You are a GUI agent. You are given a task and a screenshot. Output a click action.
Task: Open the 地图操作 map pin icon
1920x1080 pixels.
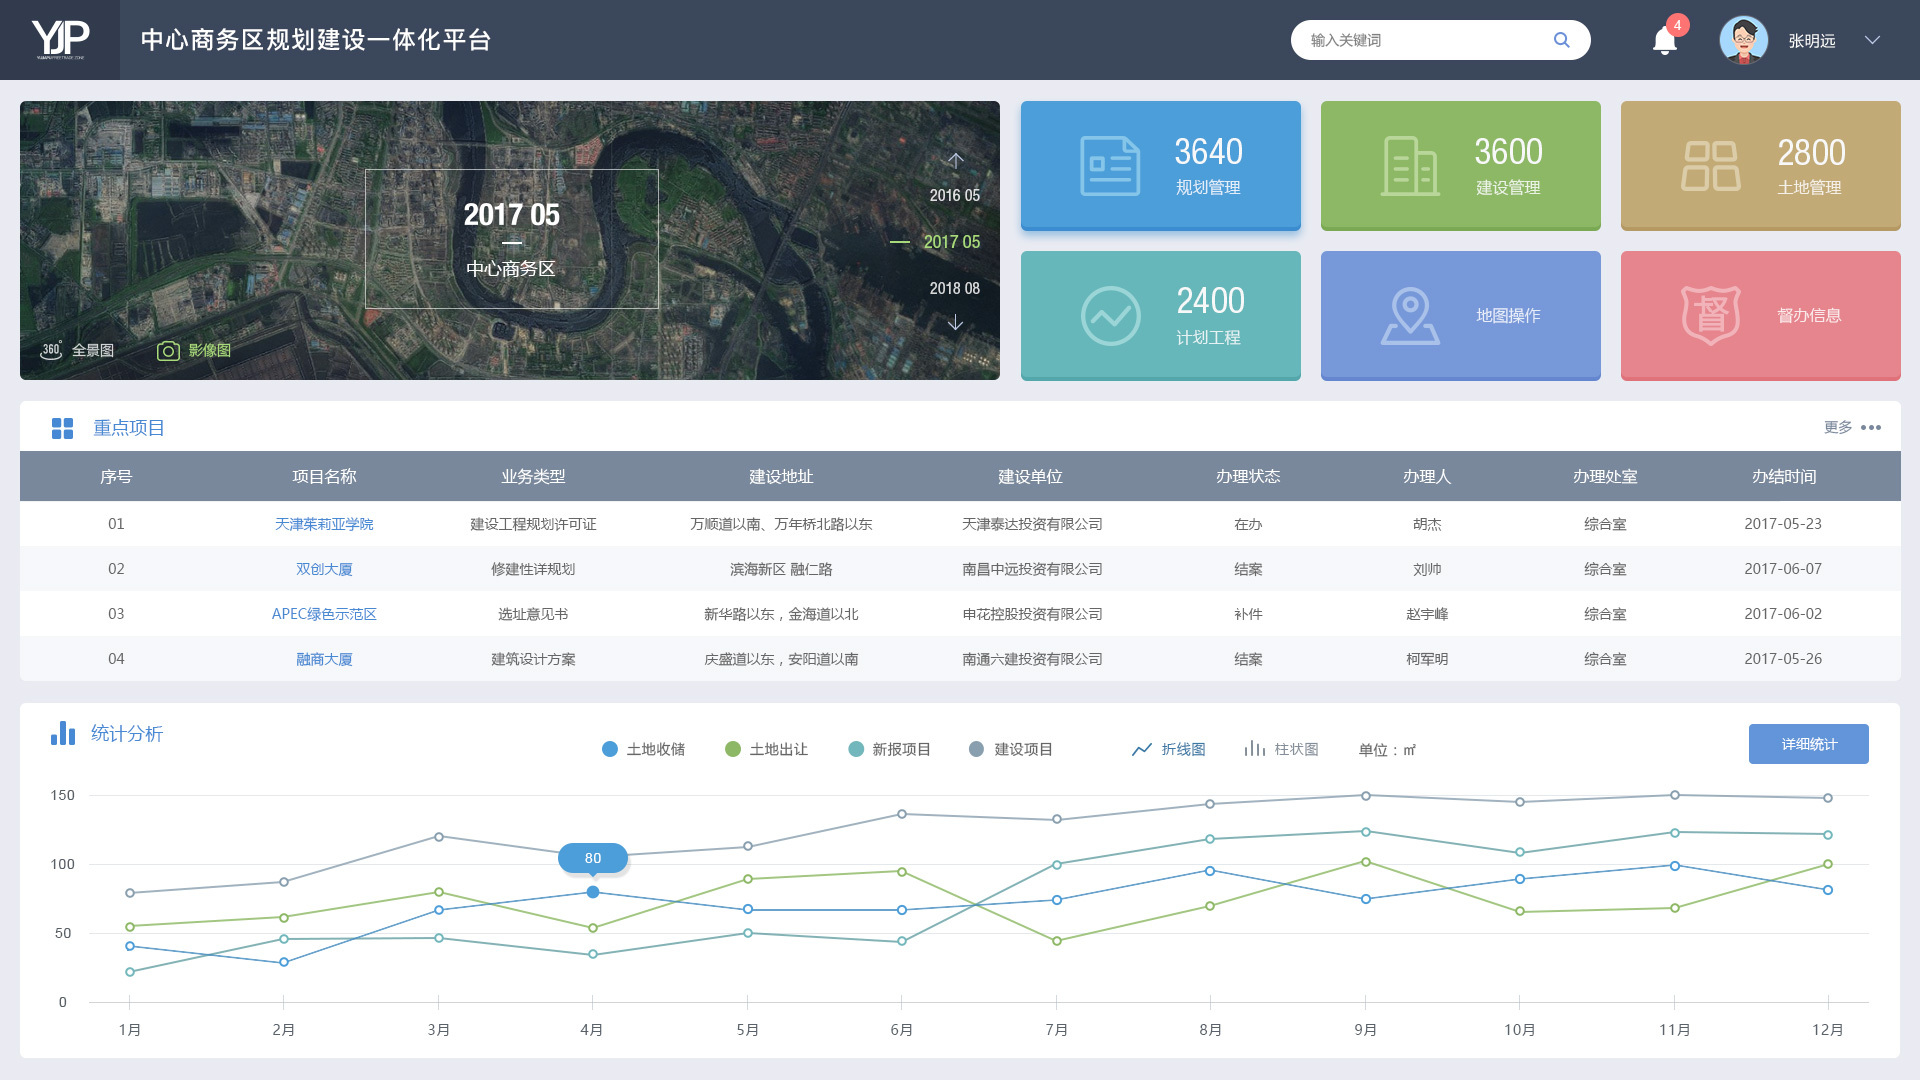click(1410, 316)
